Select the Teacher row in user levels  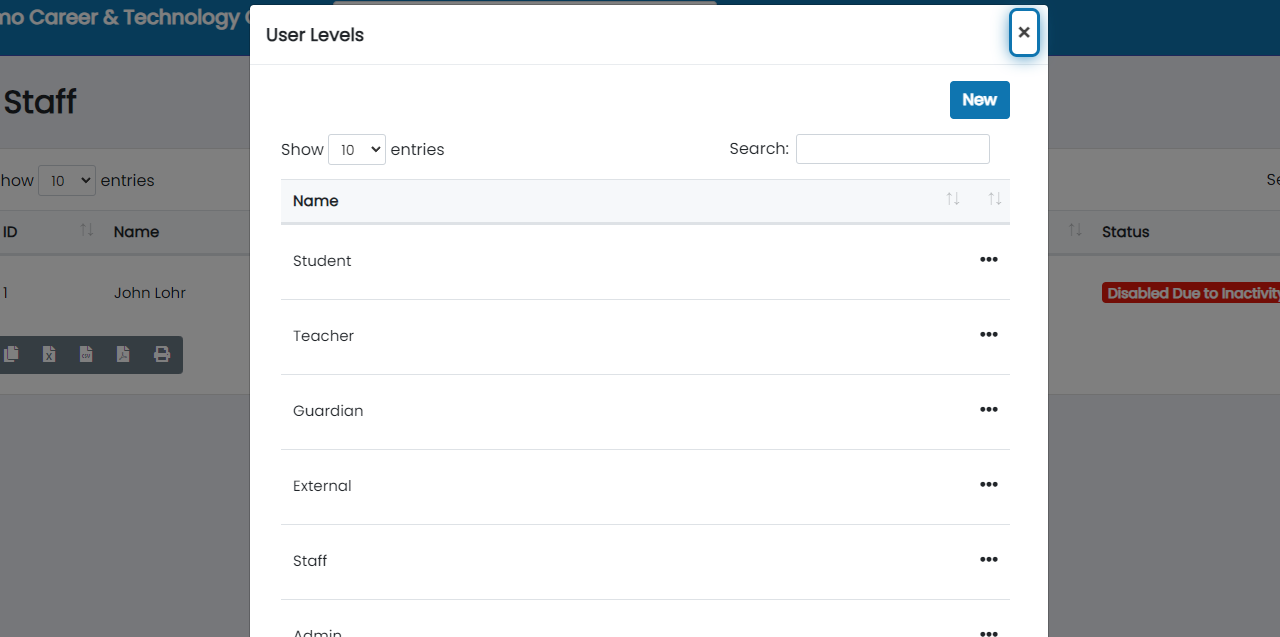click(x=323, y=336)
